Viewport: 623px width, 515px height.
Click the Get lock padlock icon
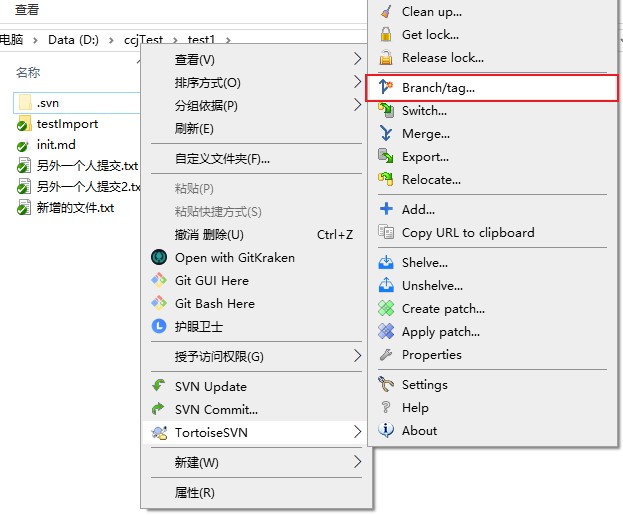click(x=386, y=35)
